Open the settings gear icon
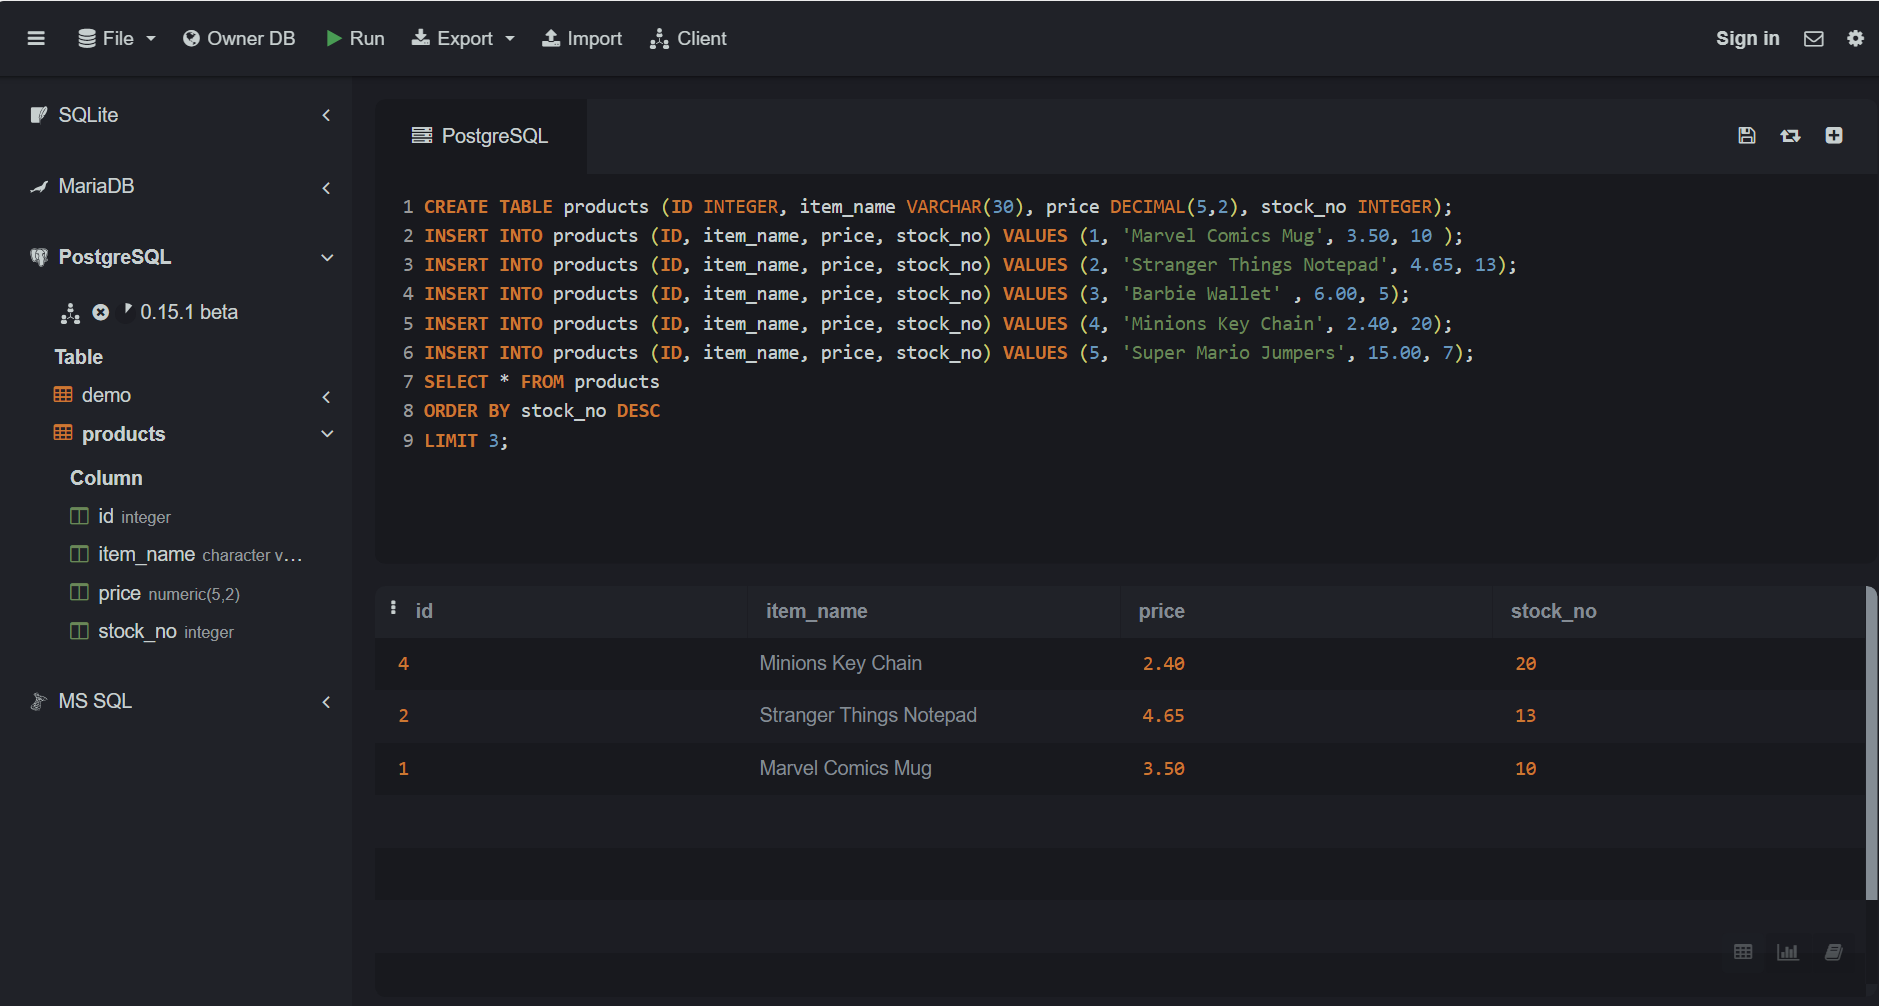This screenshot has width=1879, height=1006. (x=1855, y=38)
